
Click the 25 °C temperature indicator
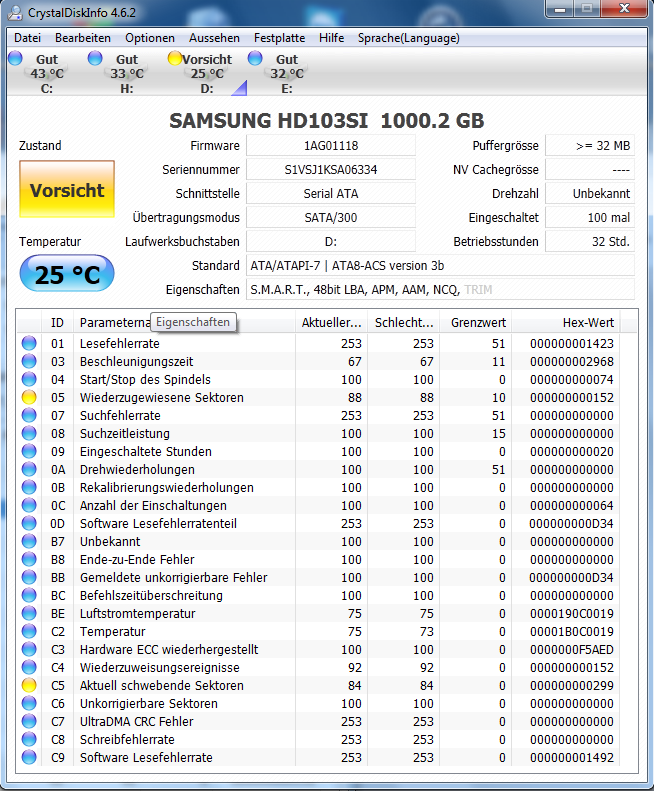pyautogui.click(x=67, y=273)
